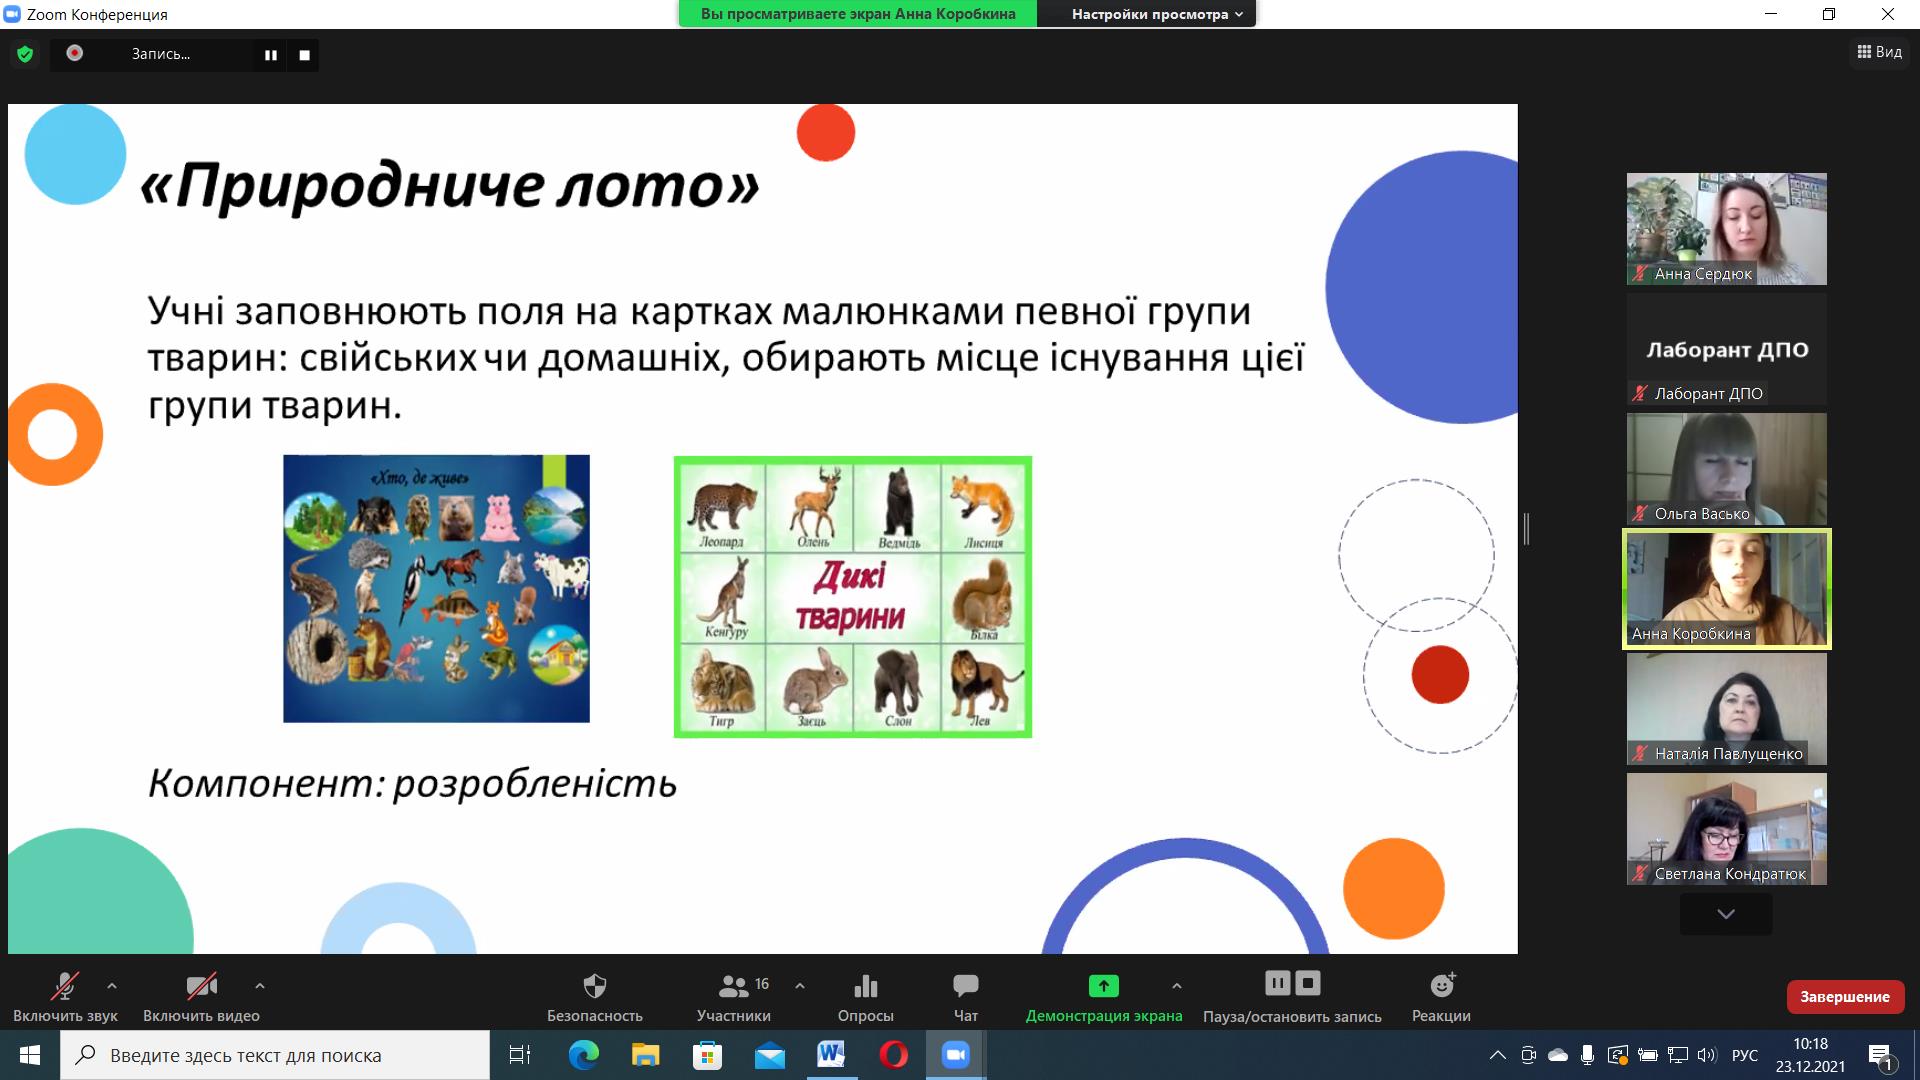Click the screen viewing notice banner
The height and width of the screenshot is (1080, 1920).
point(858,14)
